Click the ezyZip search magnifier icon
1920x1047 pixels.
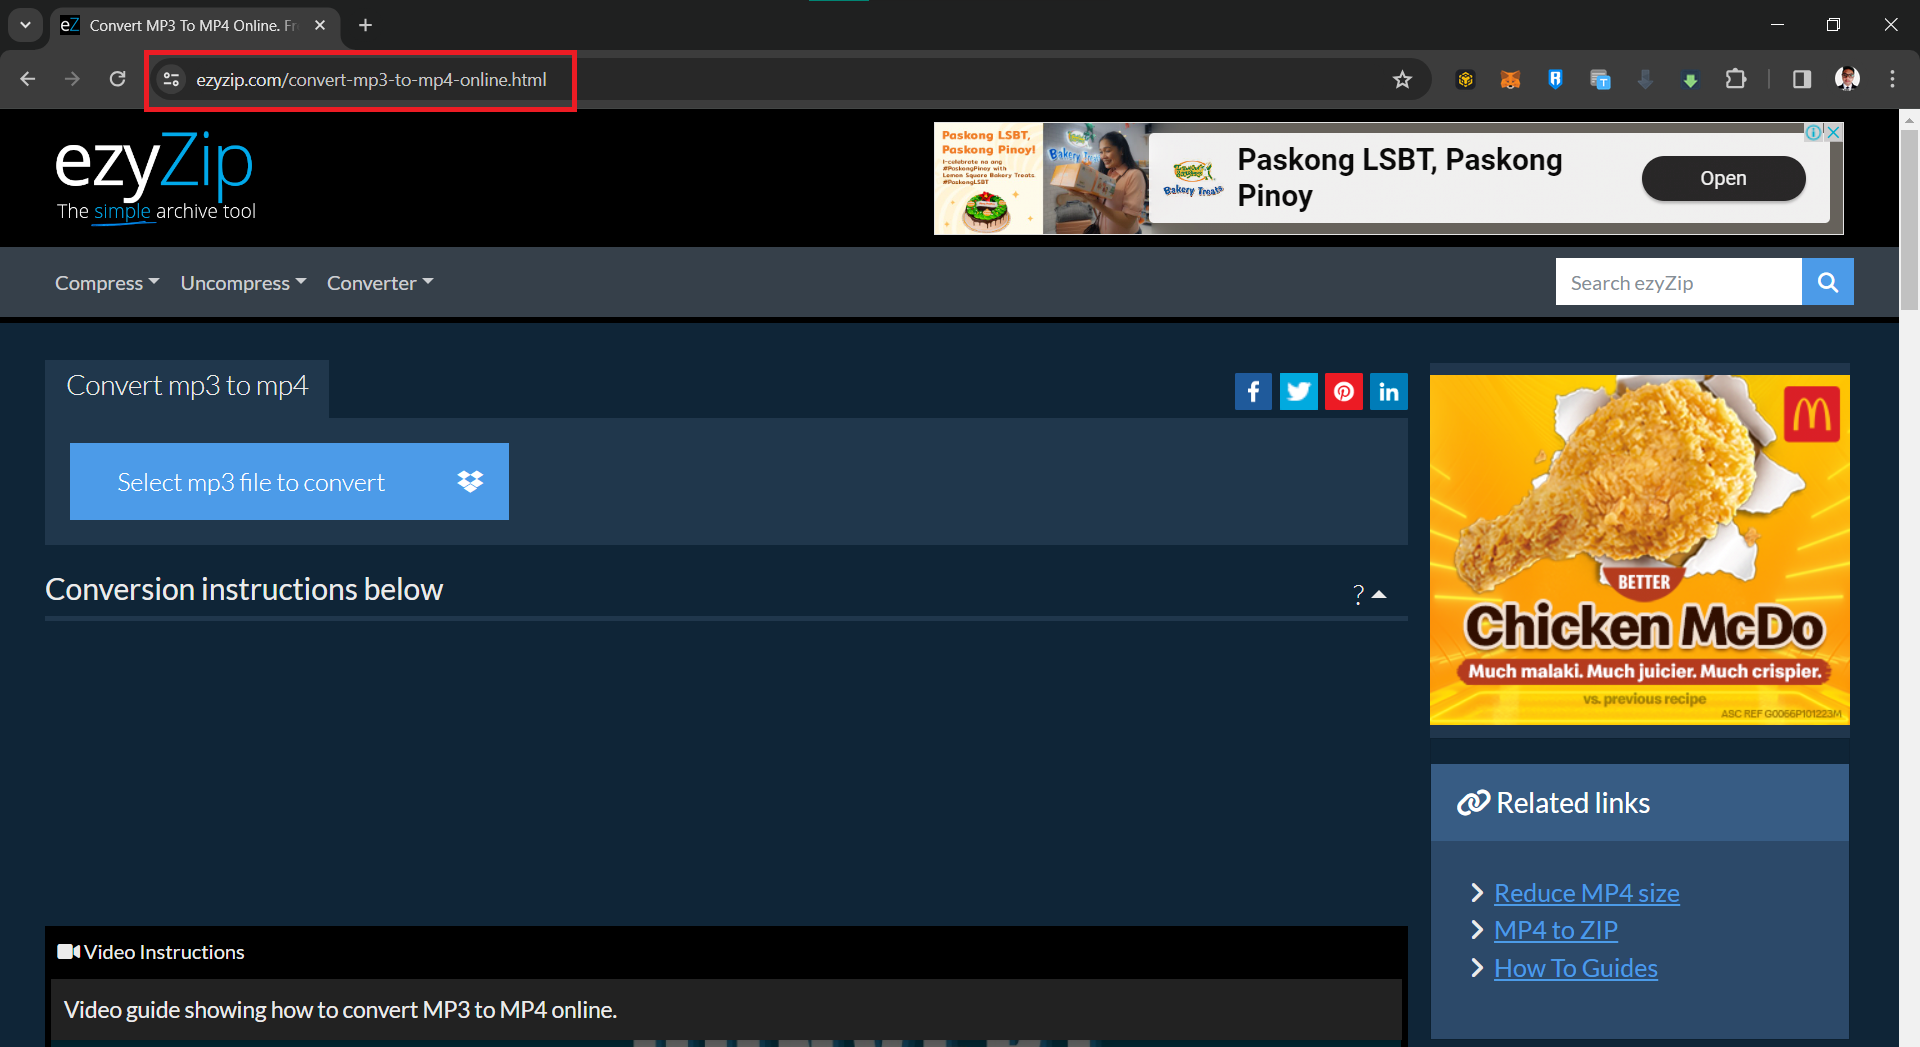[x=1827, y=281]
